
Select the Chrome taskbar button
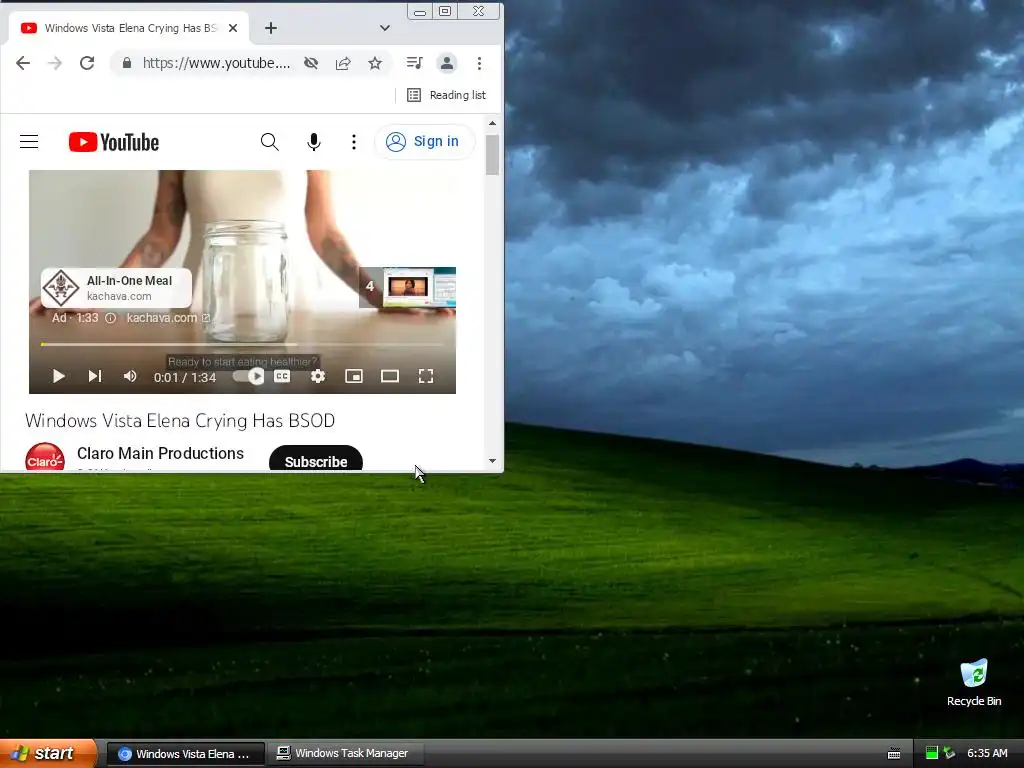coord(185,754)
